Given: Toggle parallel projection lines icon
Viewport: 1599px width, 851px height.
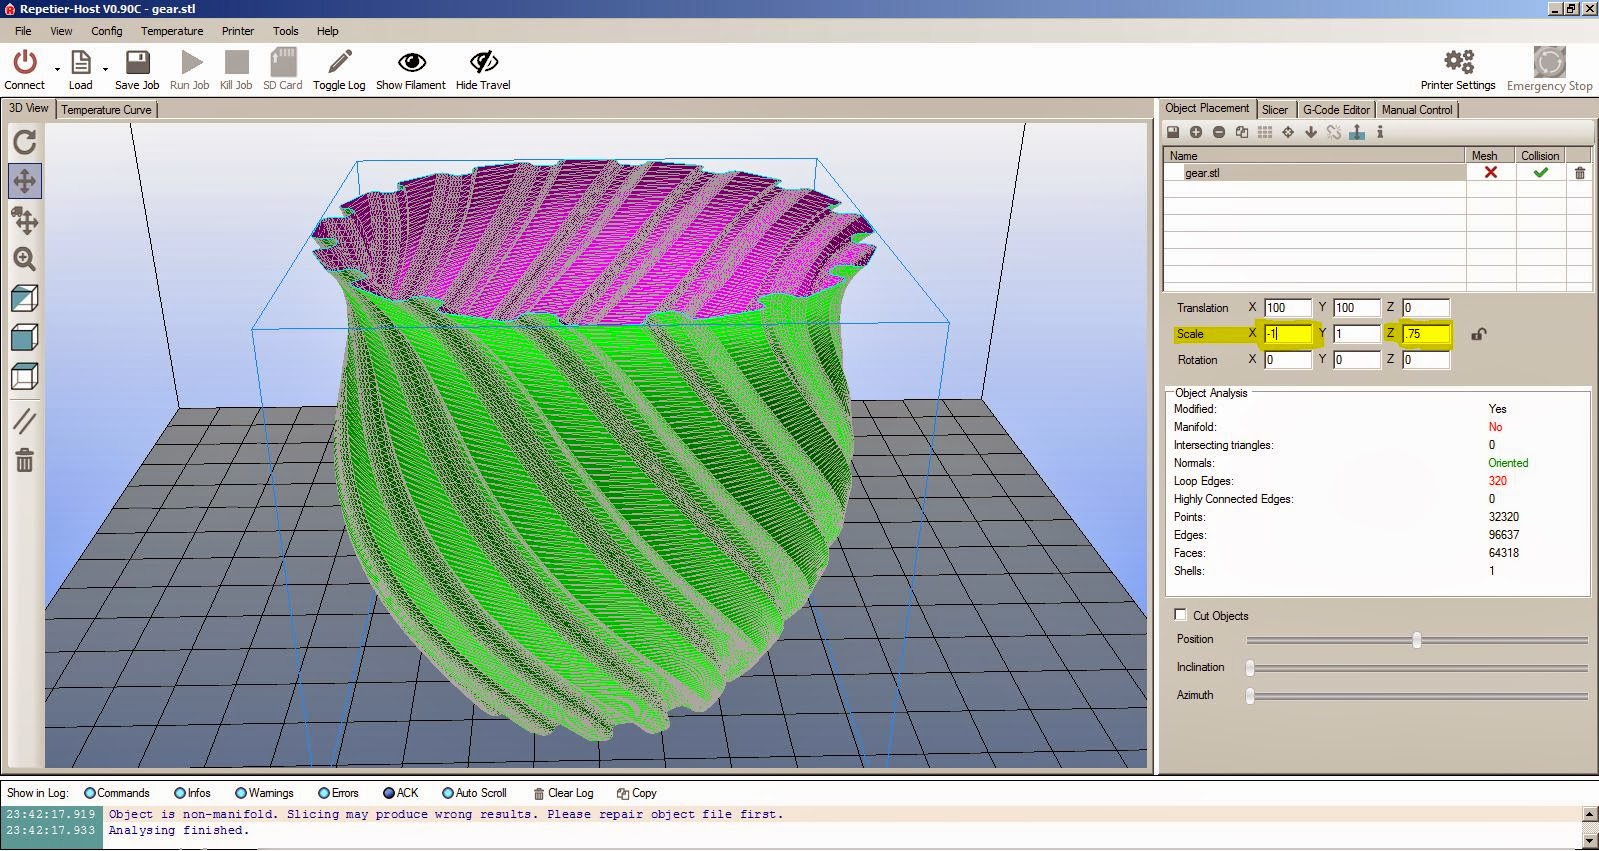Looking at the screenshot, I should (x=25, y=421).
